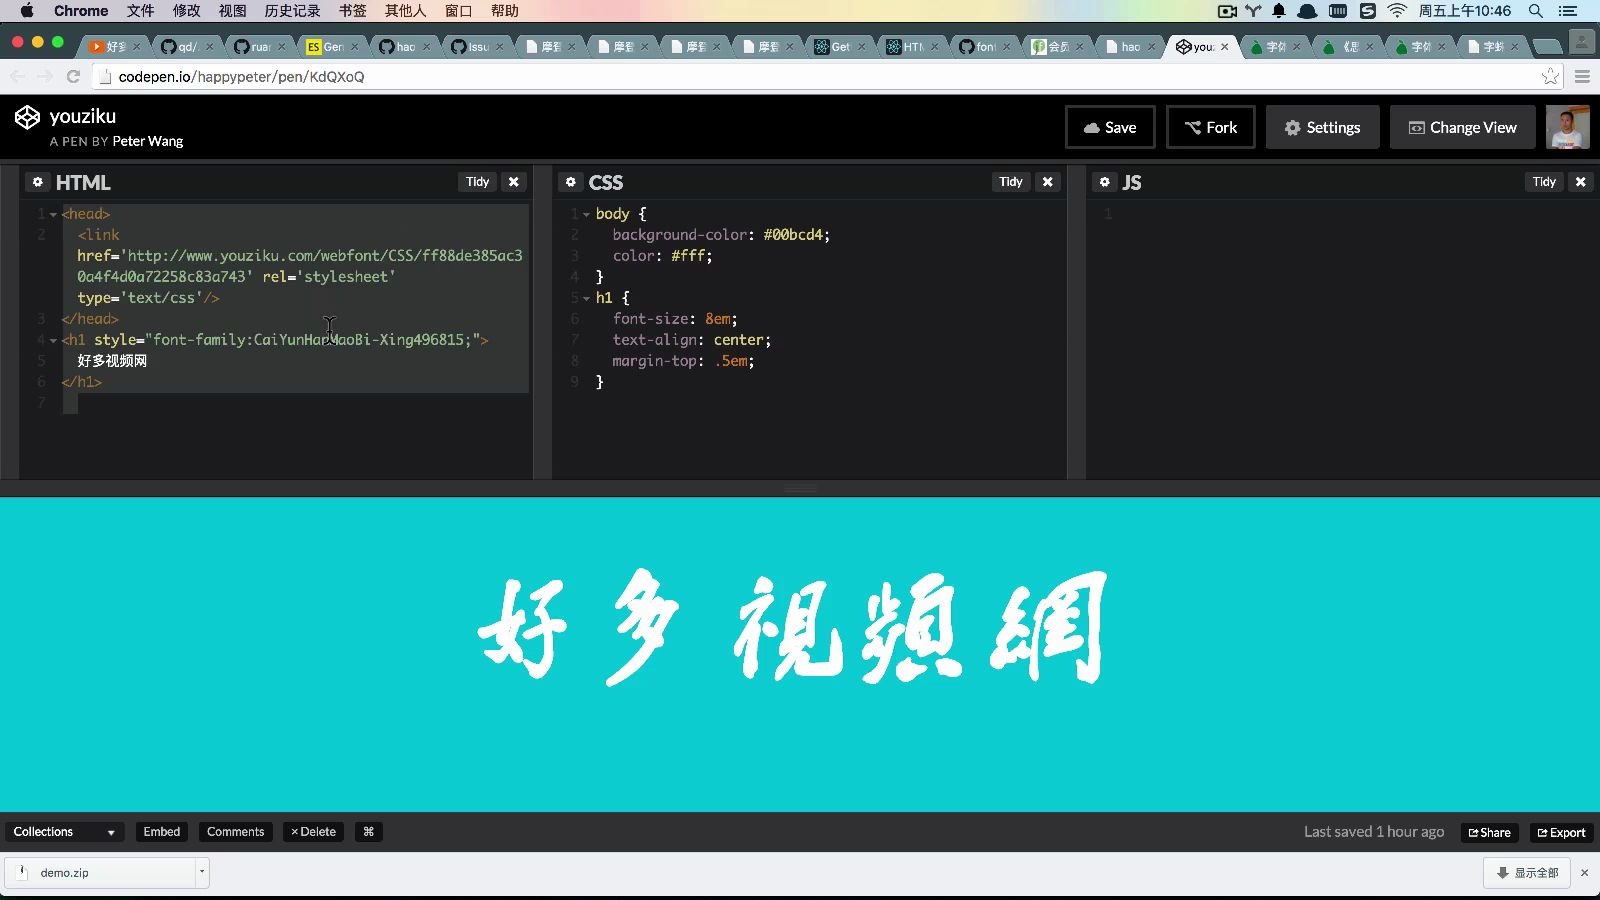1600x900 pixels.
Task: Open the HTML panel settings gear
Action: 37,182
